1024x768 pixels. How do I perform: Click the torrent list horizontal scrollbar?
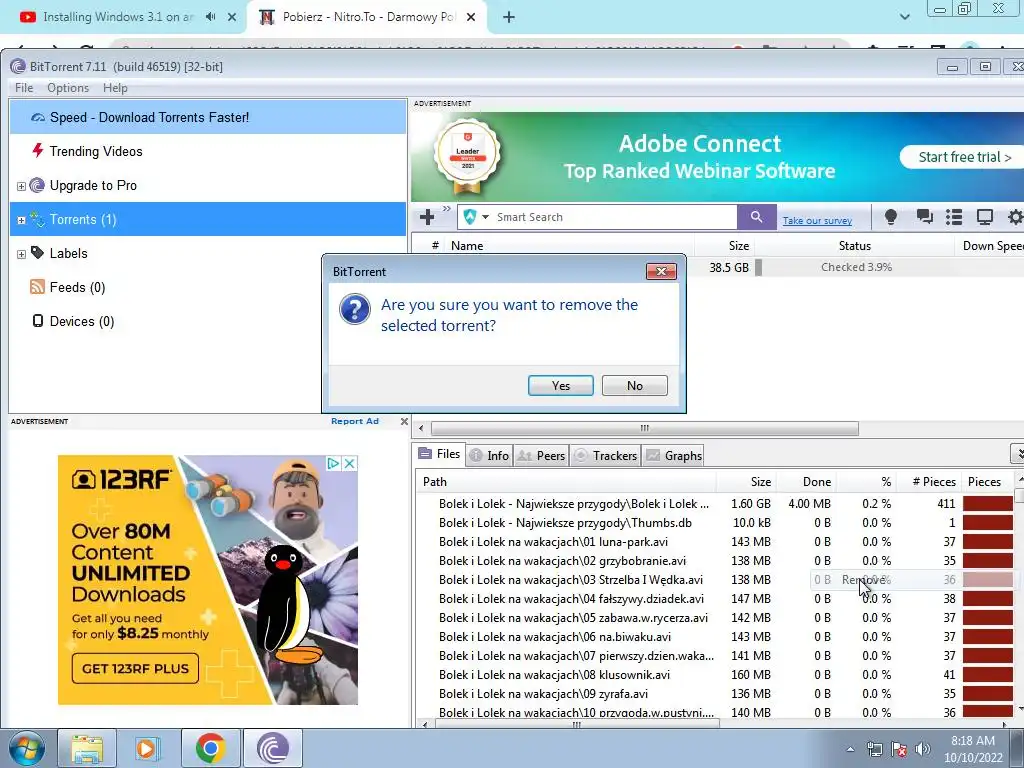644,428
